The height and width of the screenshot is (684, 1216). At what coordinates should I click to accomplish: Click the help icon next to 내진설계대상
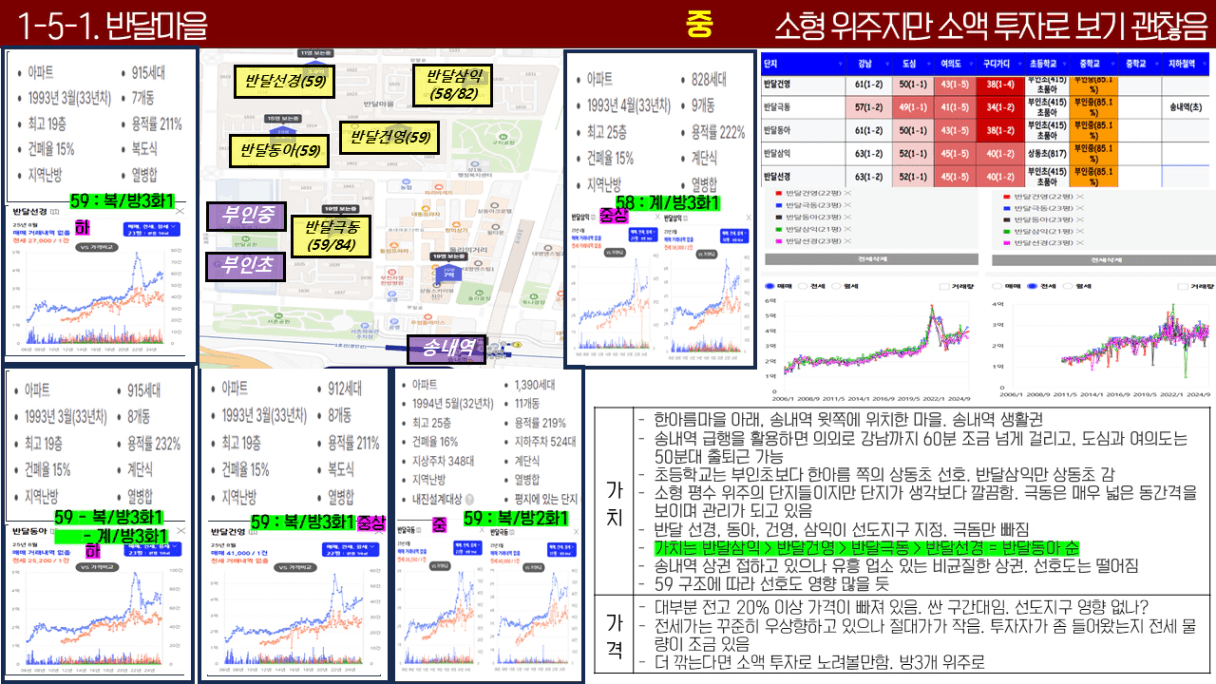pos(469,498)
